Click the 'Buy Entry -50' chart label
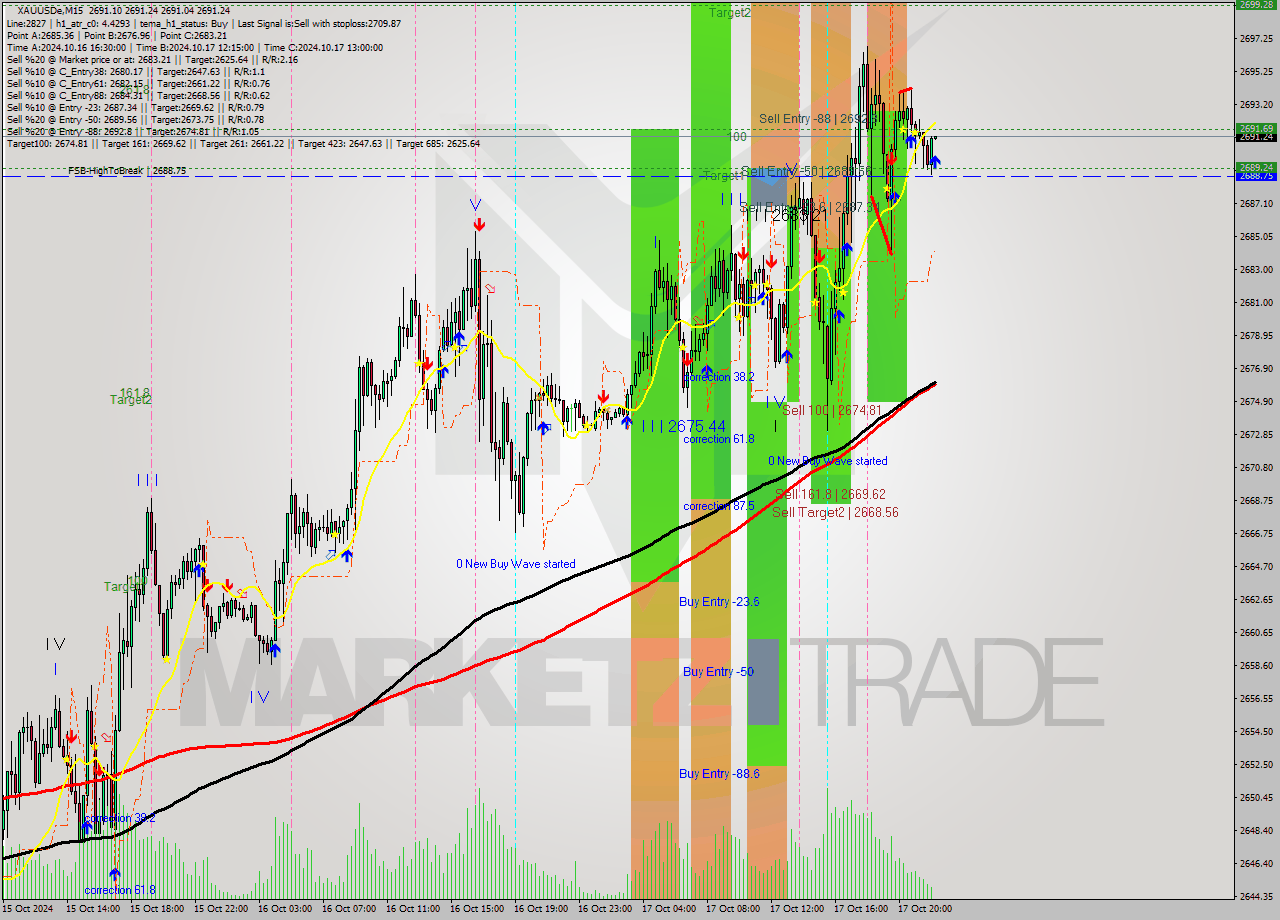1280x920 pixels. (718, 671)
